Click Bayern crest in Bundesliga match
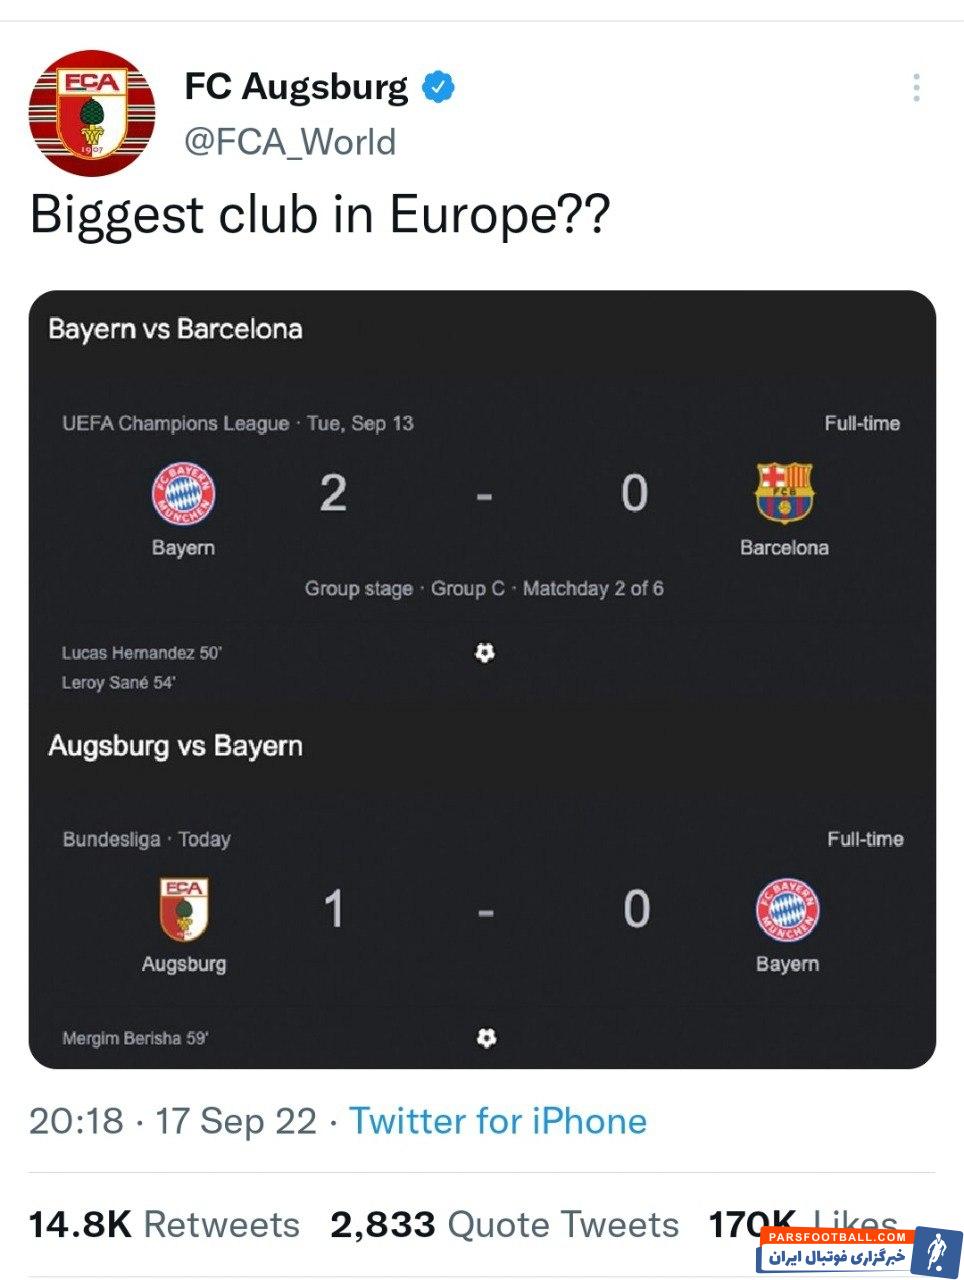 (787, 909)
